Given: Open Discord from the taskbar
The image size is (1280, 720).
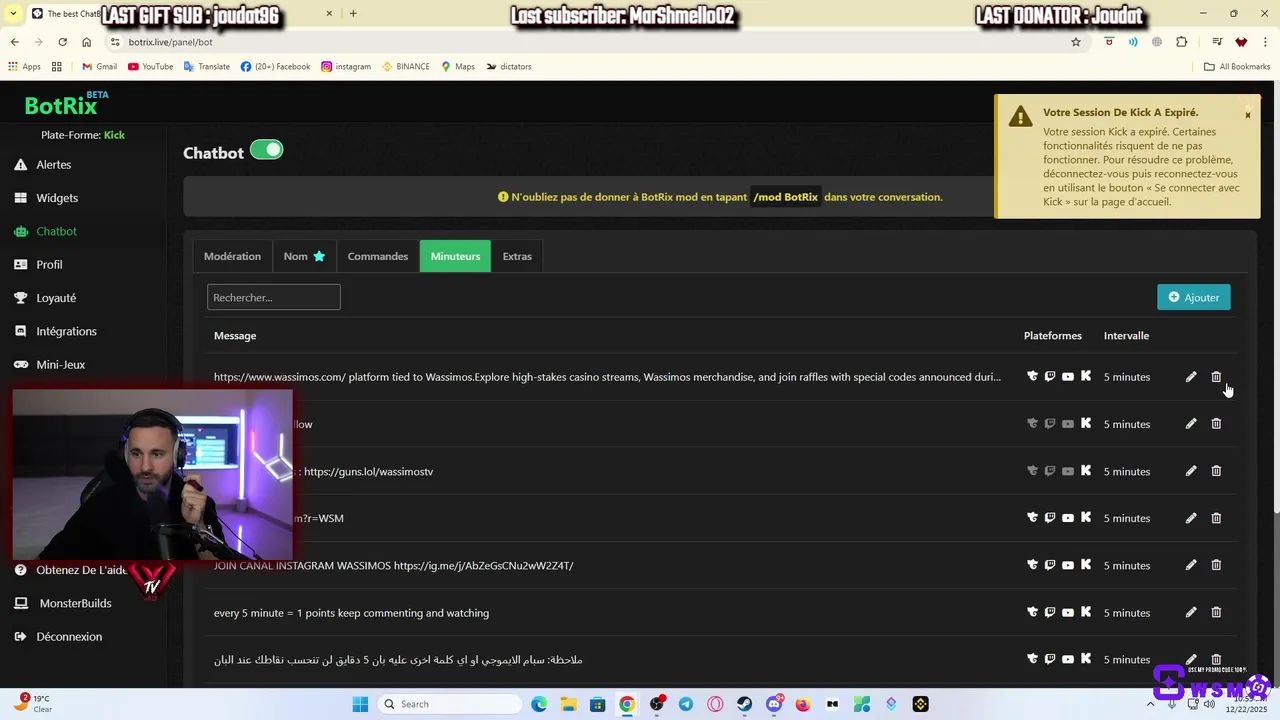Looking at the screenshot, I should tap(774, 704).
